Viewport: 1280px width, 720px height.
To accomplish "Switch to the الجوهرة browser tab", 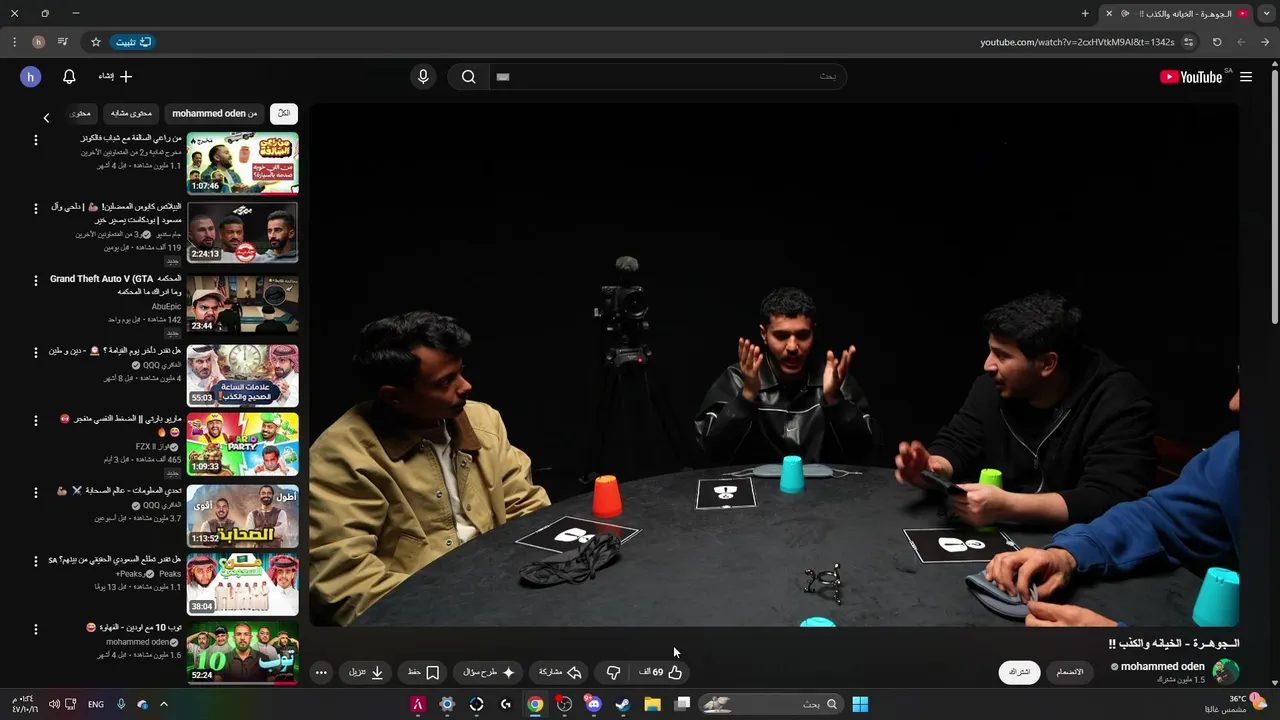I will 1178,14.
